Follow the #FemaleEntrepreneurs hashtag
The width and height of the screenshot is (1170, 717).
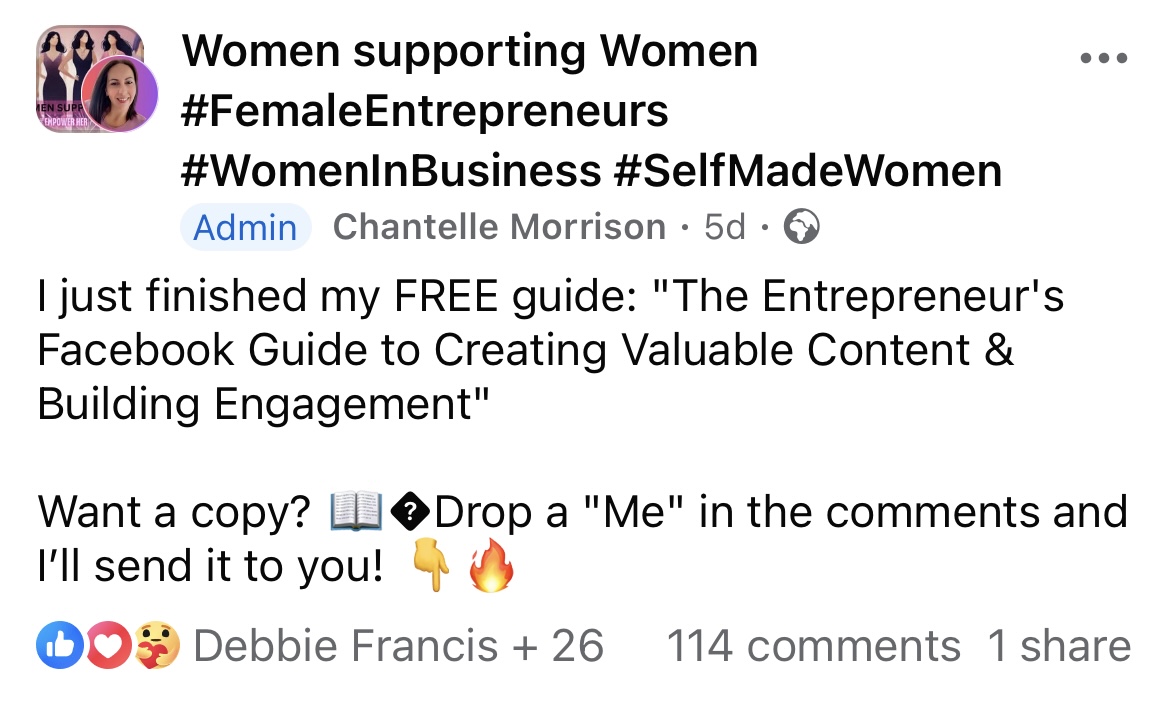click(425, 111)
